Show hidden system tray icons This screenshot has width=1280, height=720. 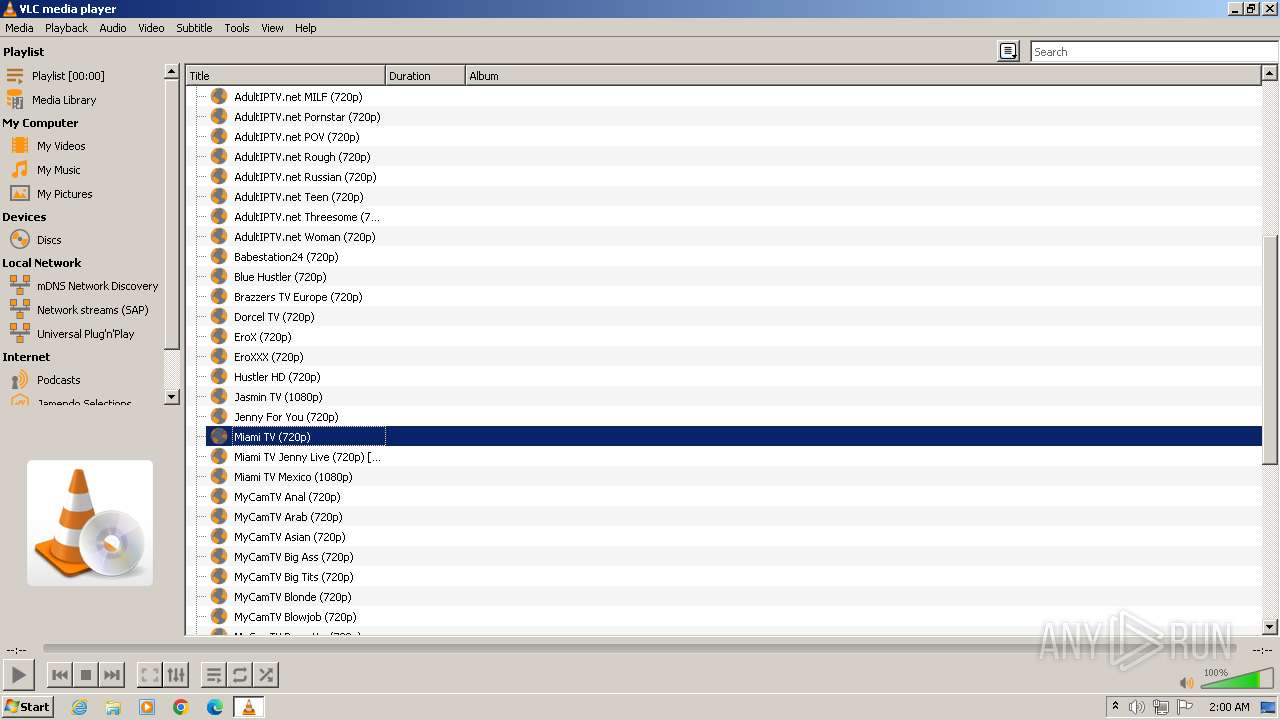coord(1115,707)
